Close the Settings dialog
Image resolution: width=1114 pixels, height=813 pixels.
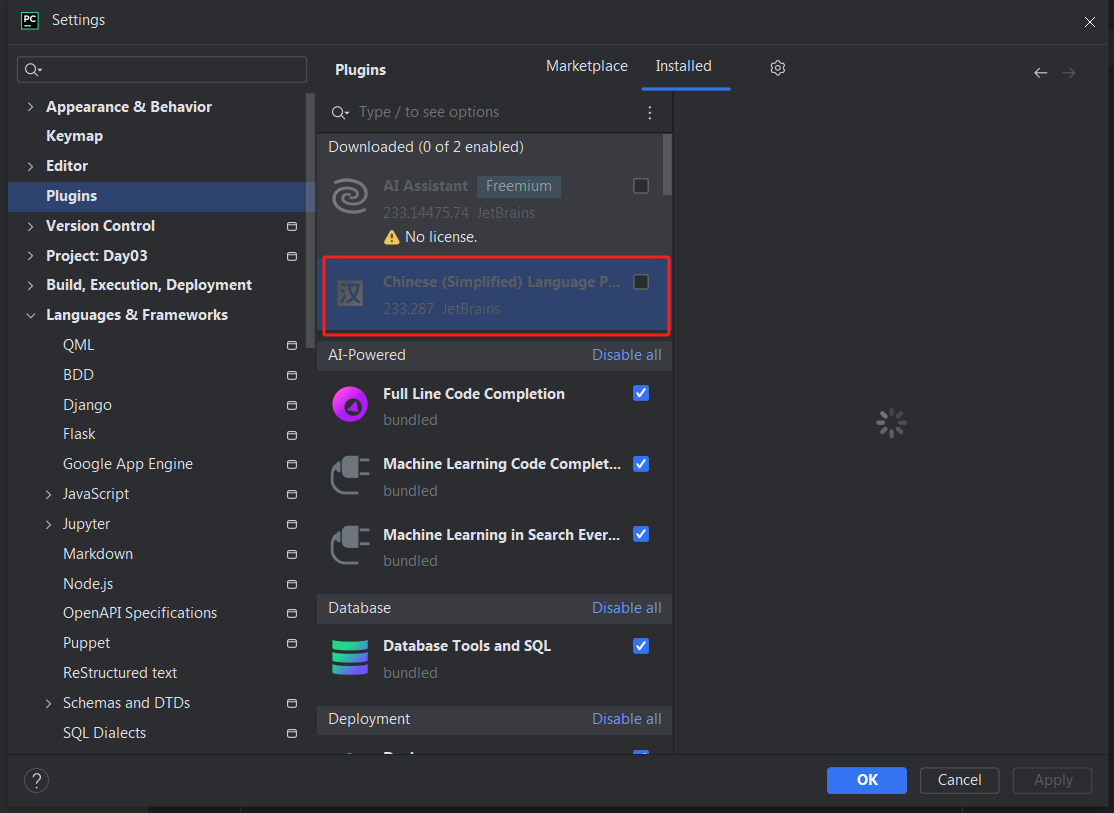[x=1089, y=22]
